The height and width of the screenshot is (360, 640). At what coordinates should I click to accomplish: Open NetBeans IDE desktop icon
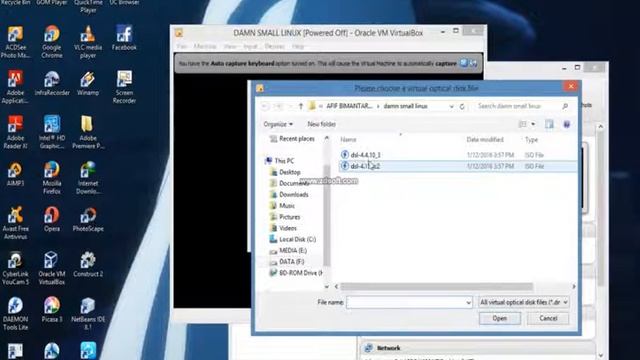click(x=88, y=313)
